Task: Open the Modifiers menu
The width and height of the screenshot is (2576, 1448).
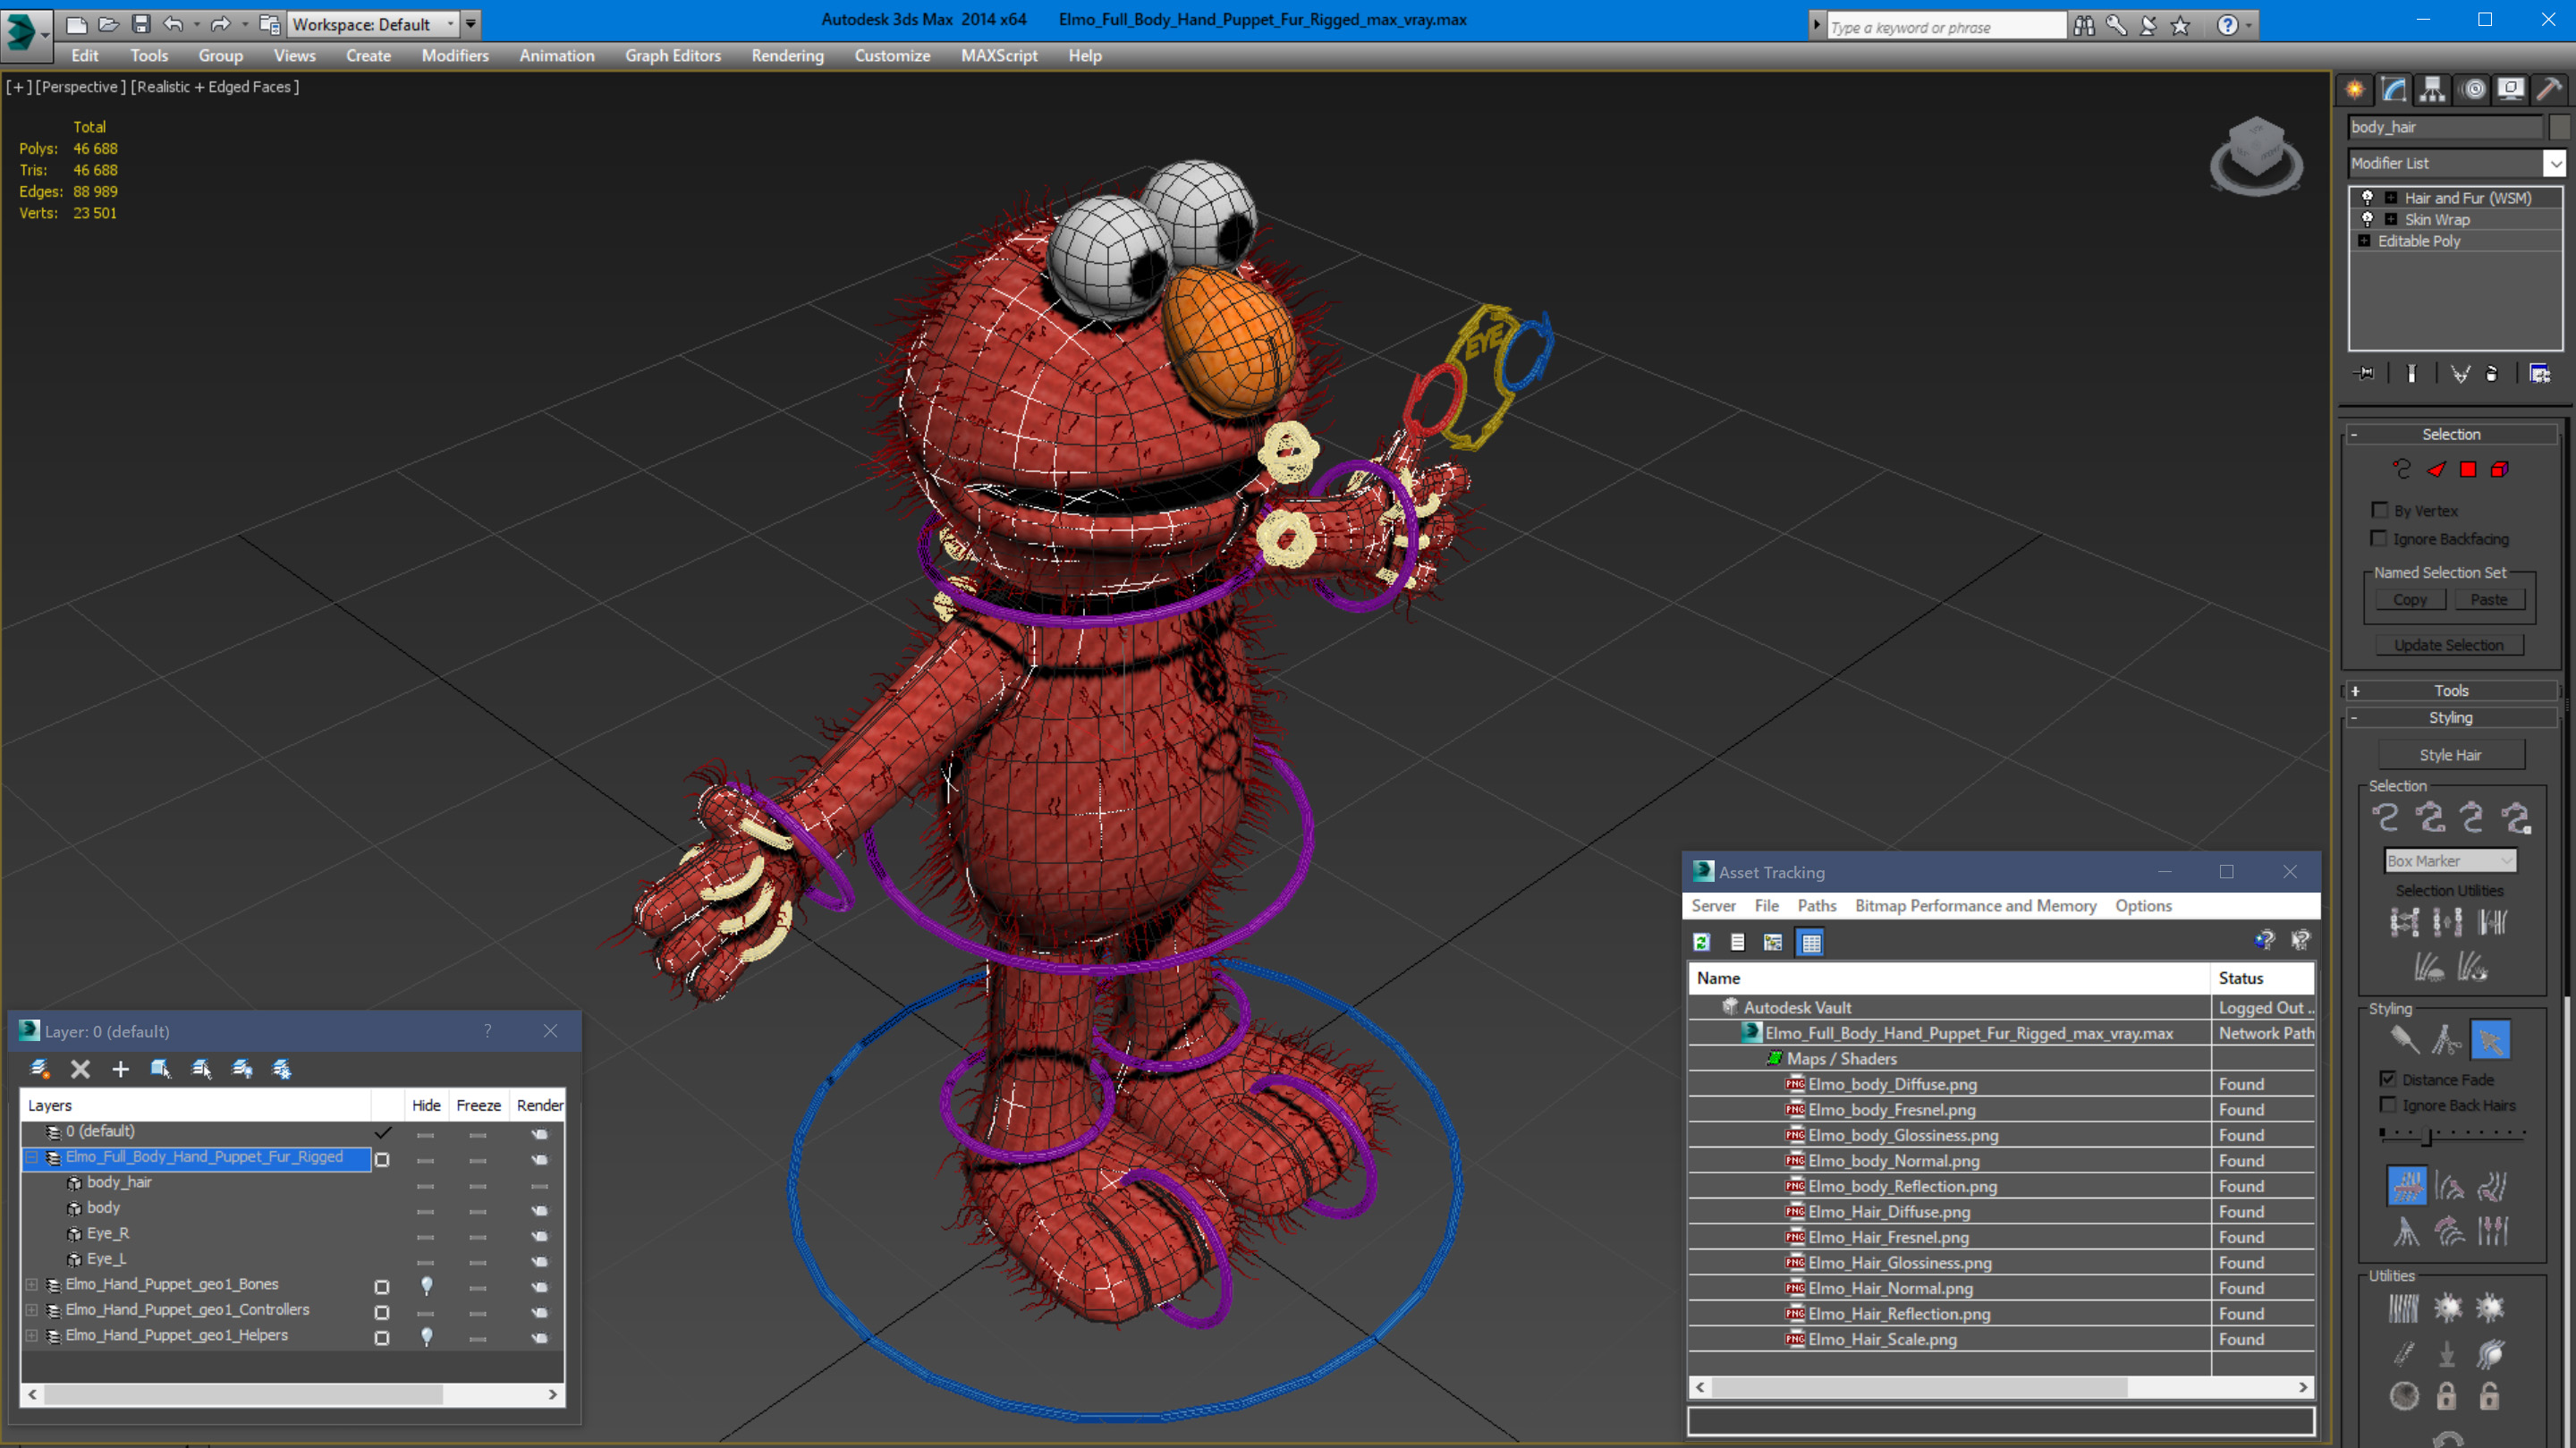Action: [x=455, y=56]
